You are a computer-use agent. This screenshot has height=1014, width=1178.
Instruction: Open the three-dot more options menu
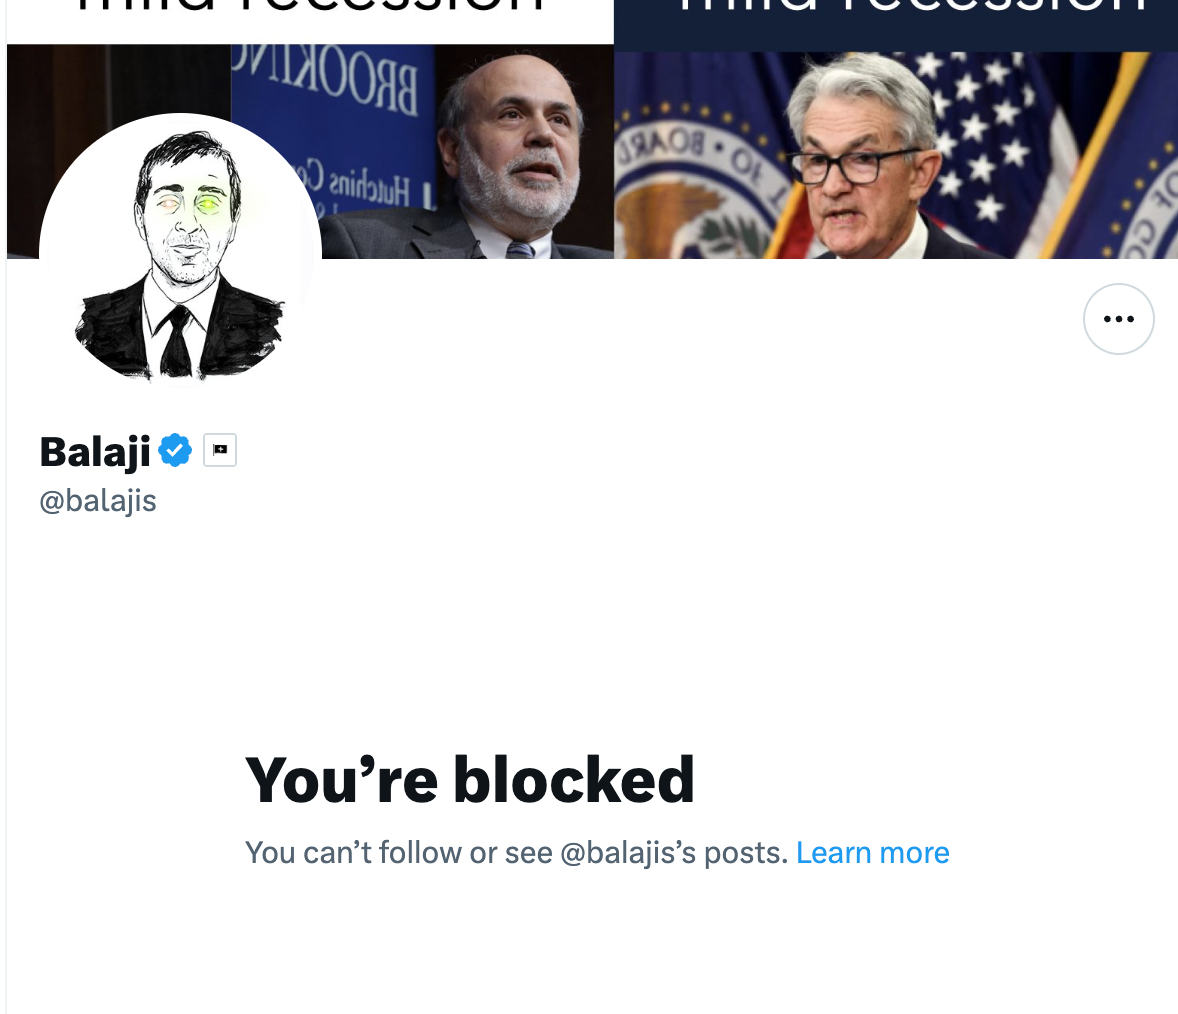pos(1118,319)
